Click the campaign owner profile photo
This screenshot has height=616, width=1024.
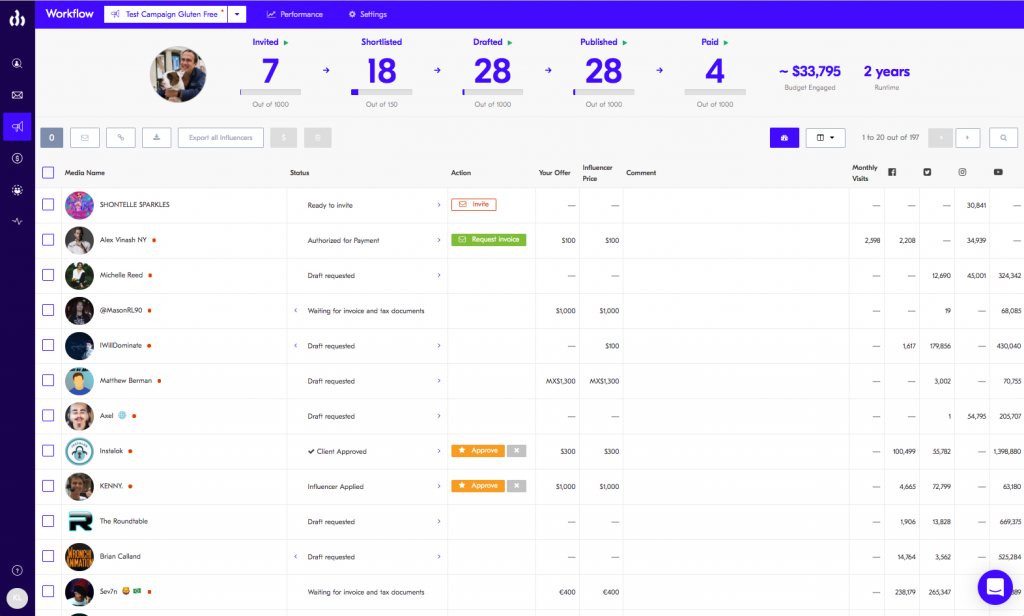[x=178, y=74]
